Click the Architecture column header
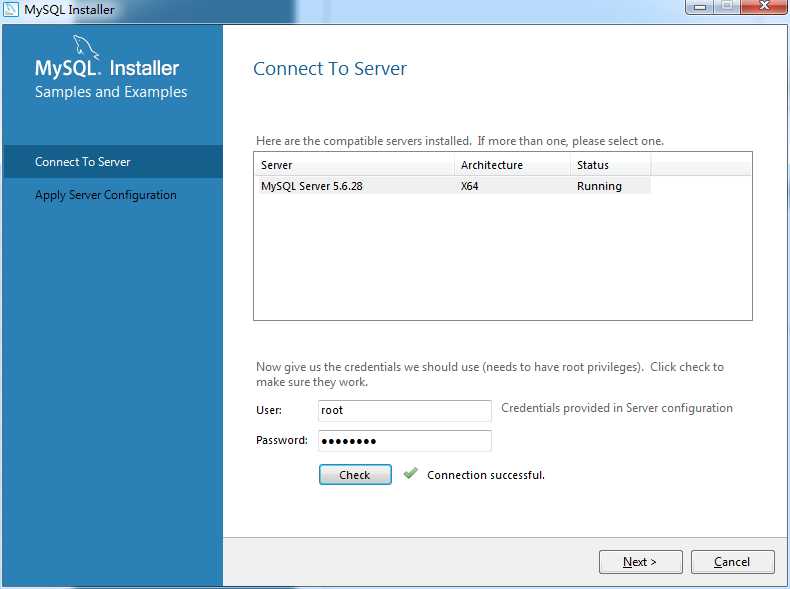790x589 pixels. click(513, 165)
